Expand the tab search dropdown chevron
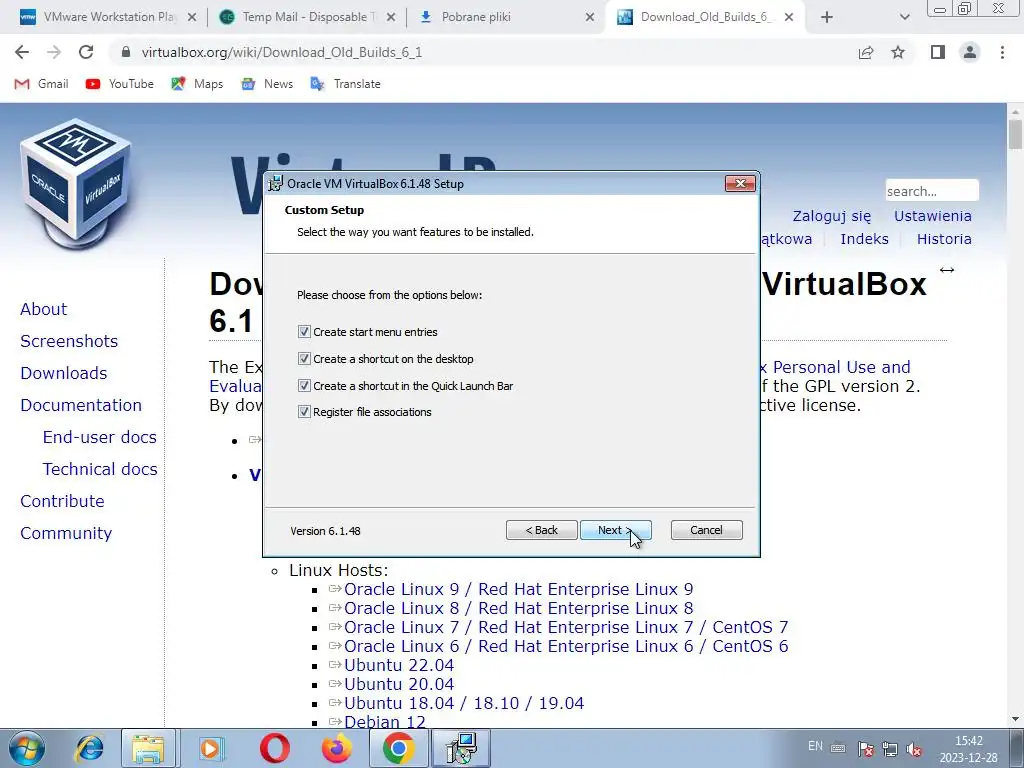Screen dimensions: 1024x768 [x=904, y=17]
